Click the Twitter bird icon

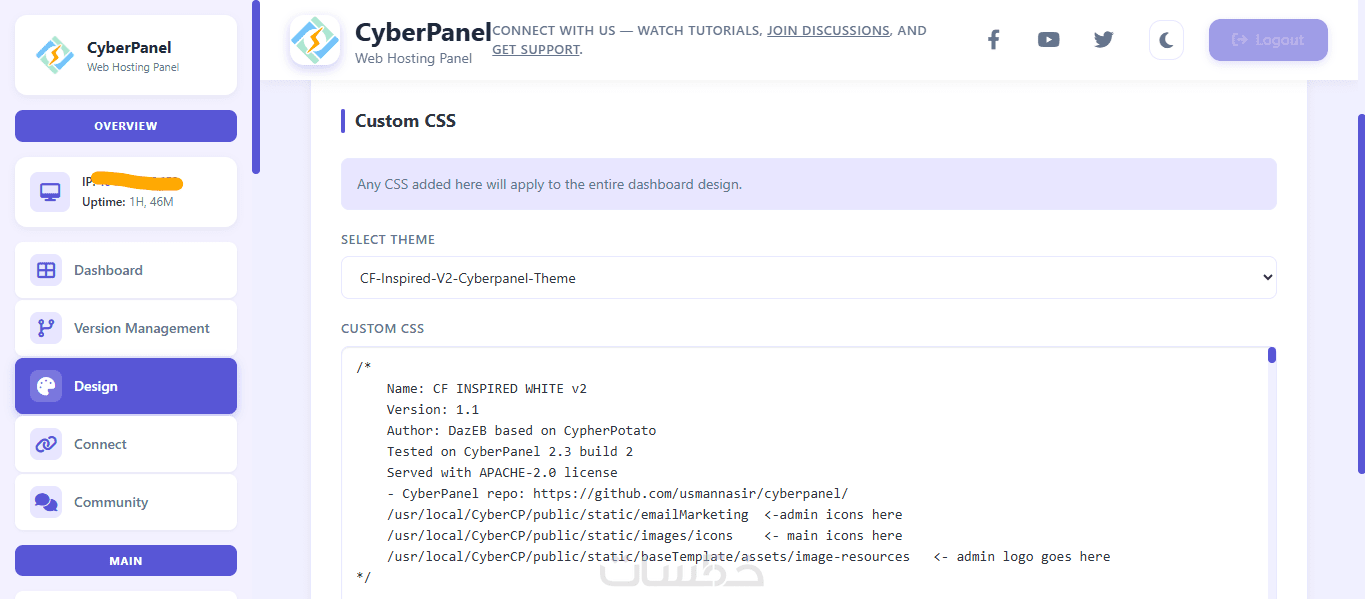tap(1103, 40)
